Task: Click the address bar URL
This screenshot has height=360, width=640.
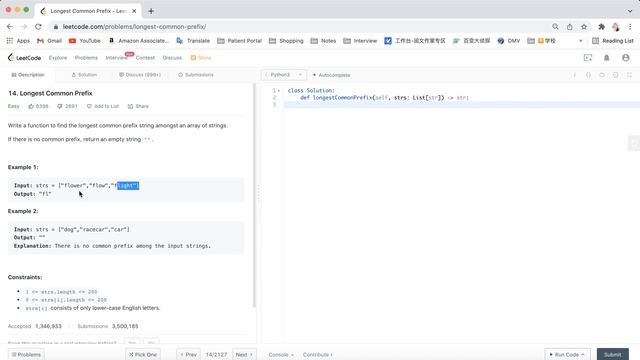Action: [134, 27]
